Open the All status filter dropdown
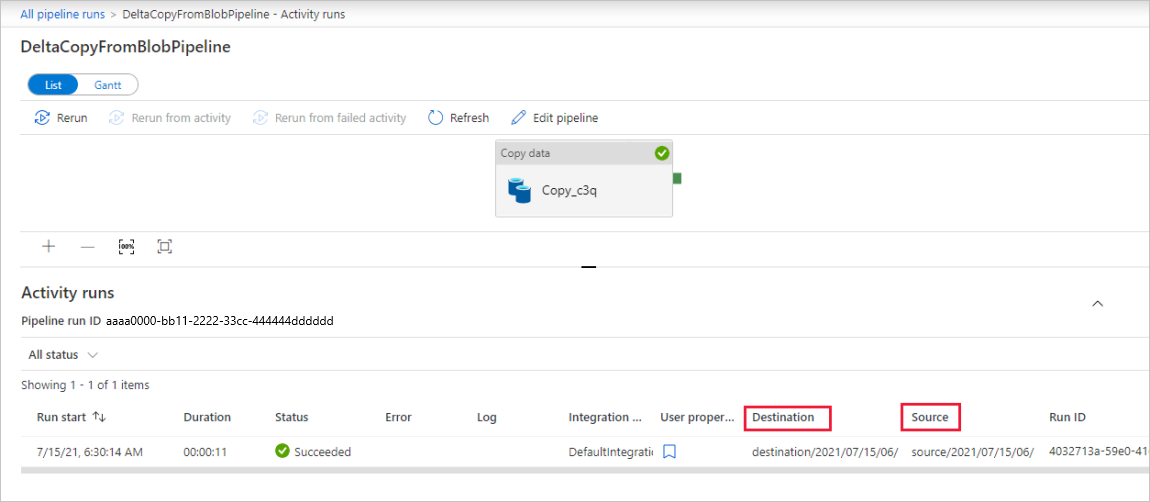The image size is (1150, 502). point(63,355)
